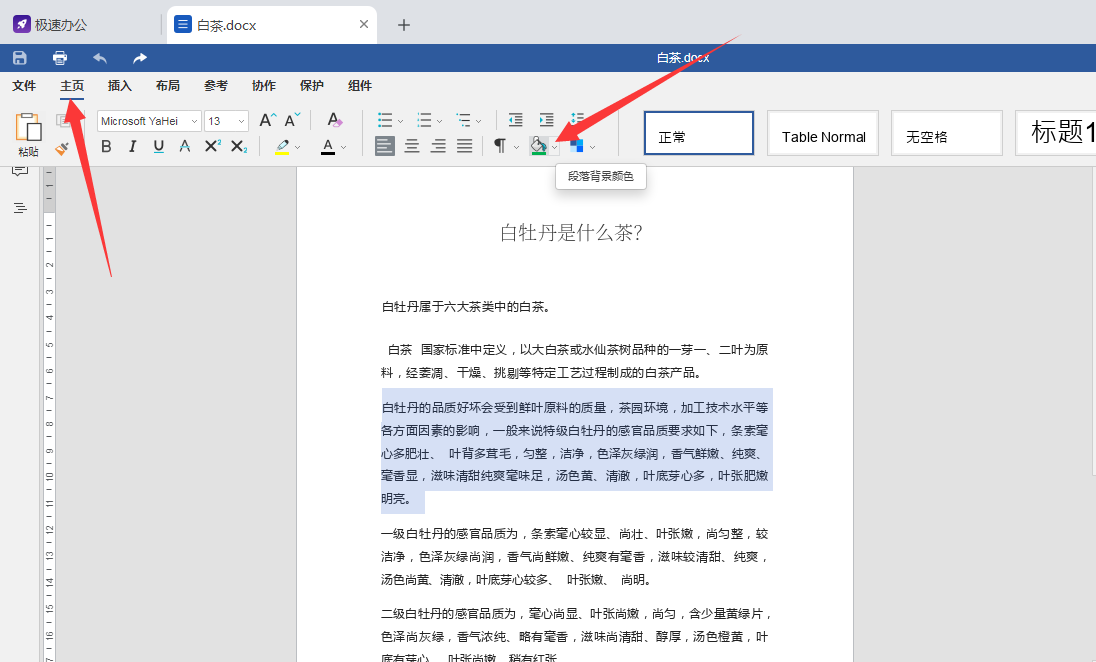Switch to the 插入 ribbon tab
This screenshot has width=1096, height=662.
pos(119,86)
